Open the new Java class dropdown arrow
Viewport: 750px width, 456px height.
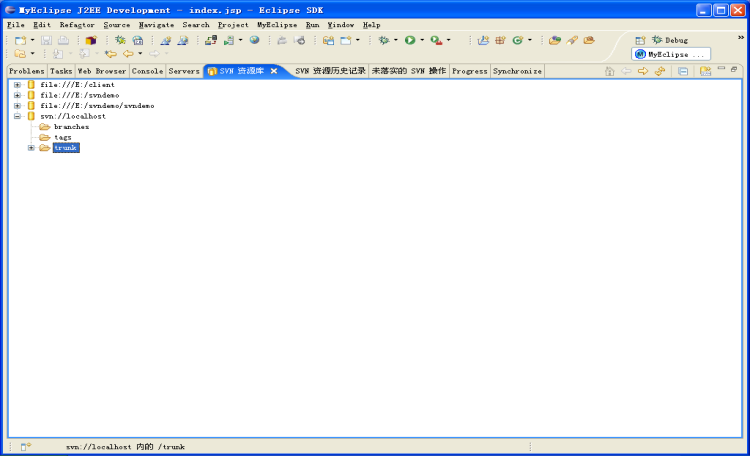(x=529, y=40)
